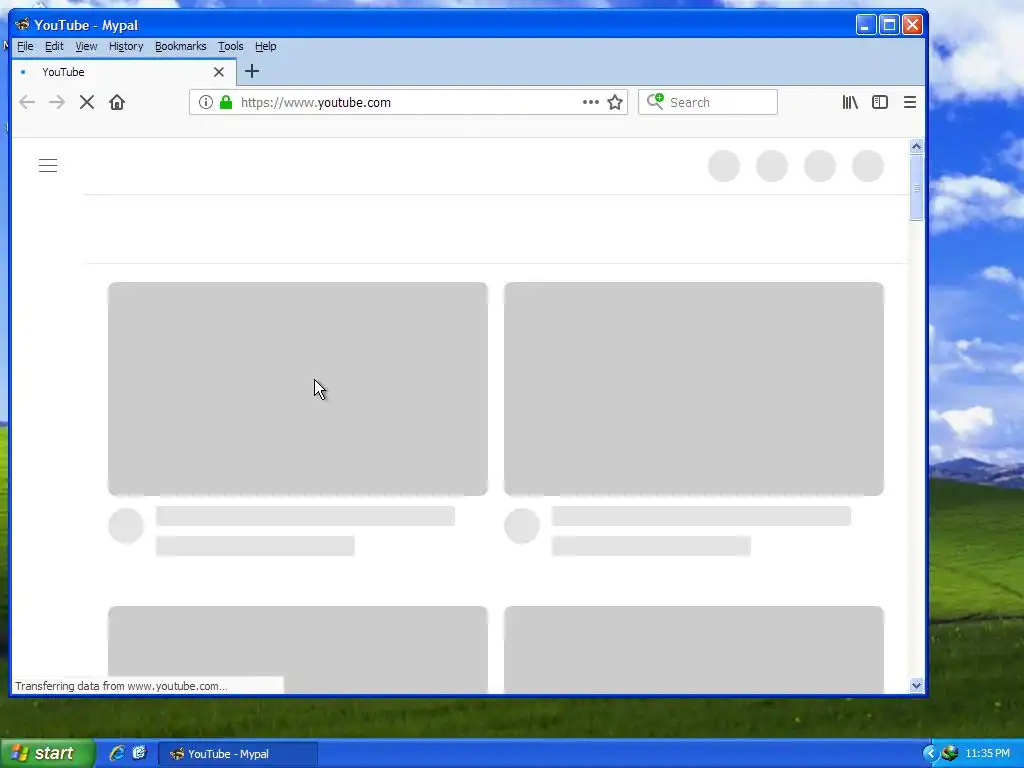This screenshot has width=1024, height=768.
Task: Open the File menu
Action: [25, 46]
